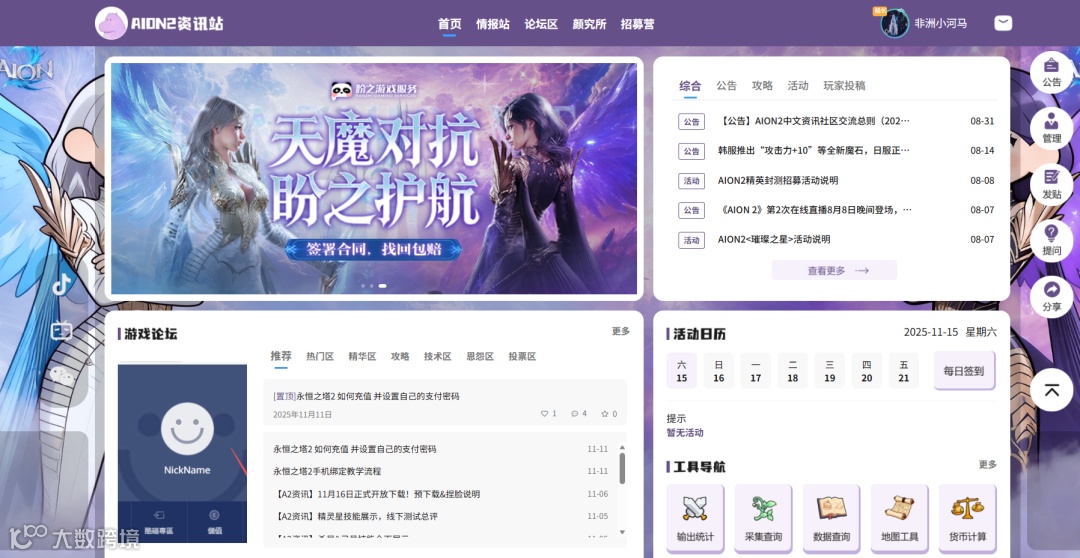
Task: Select the 攻略 news tab
Action: [762, 86]
